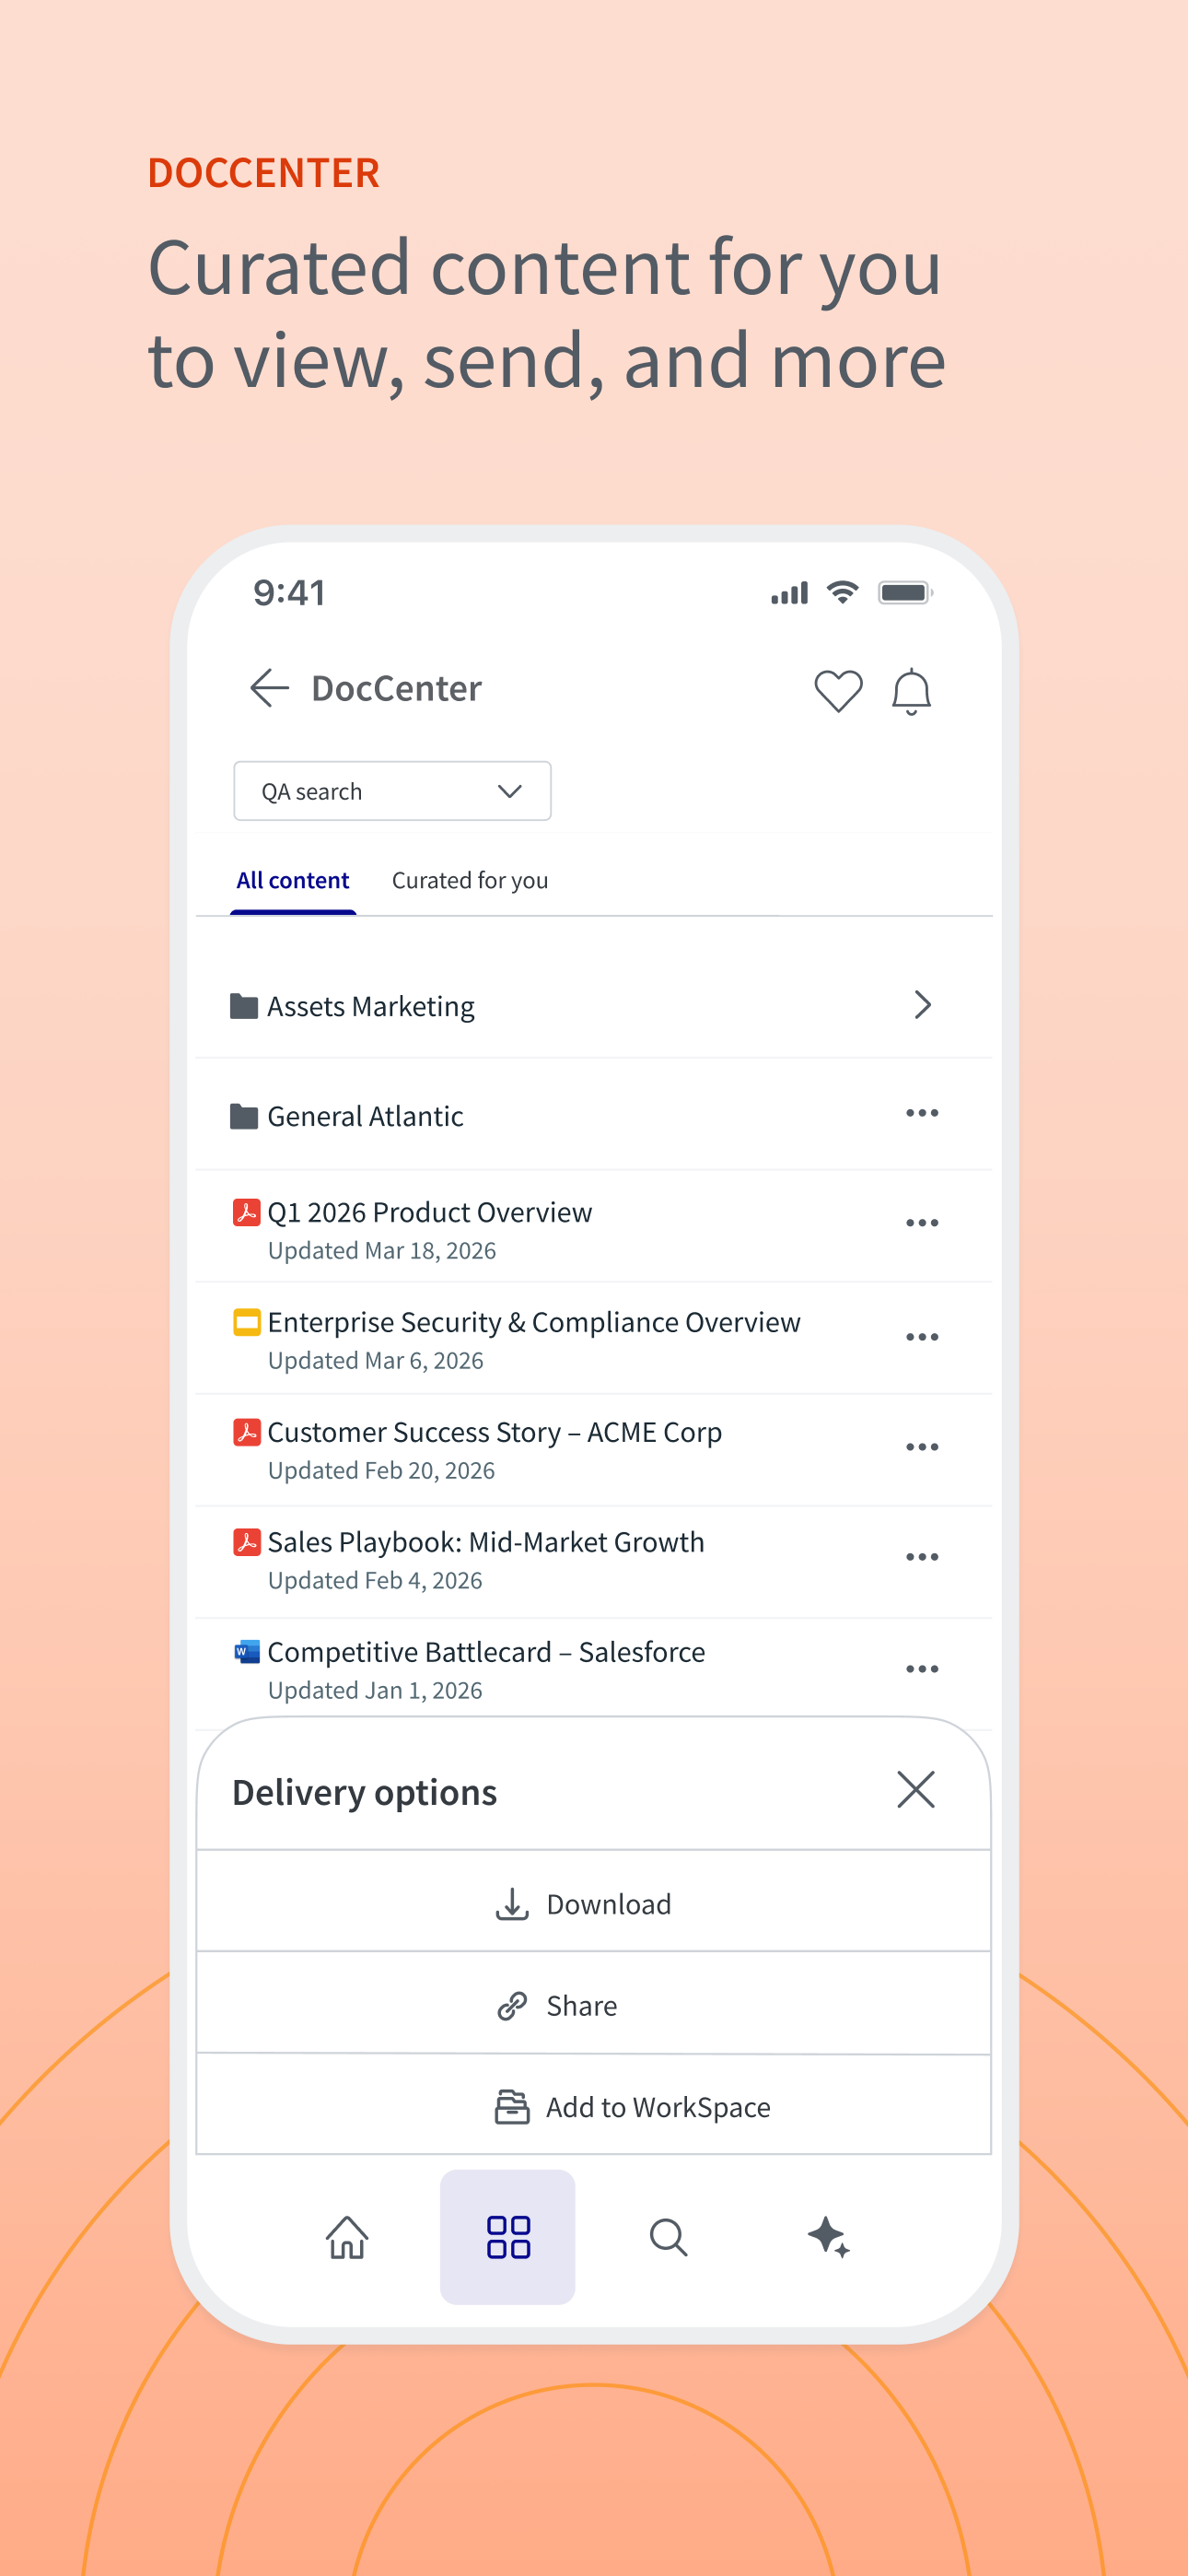Select Add to WorkSpace option

[x=594, y=2106]
